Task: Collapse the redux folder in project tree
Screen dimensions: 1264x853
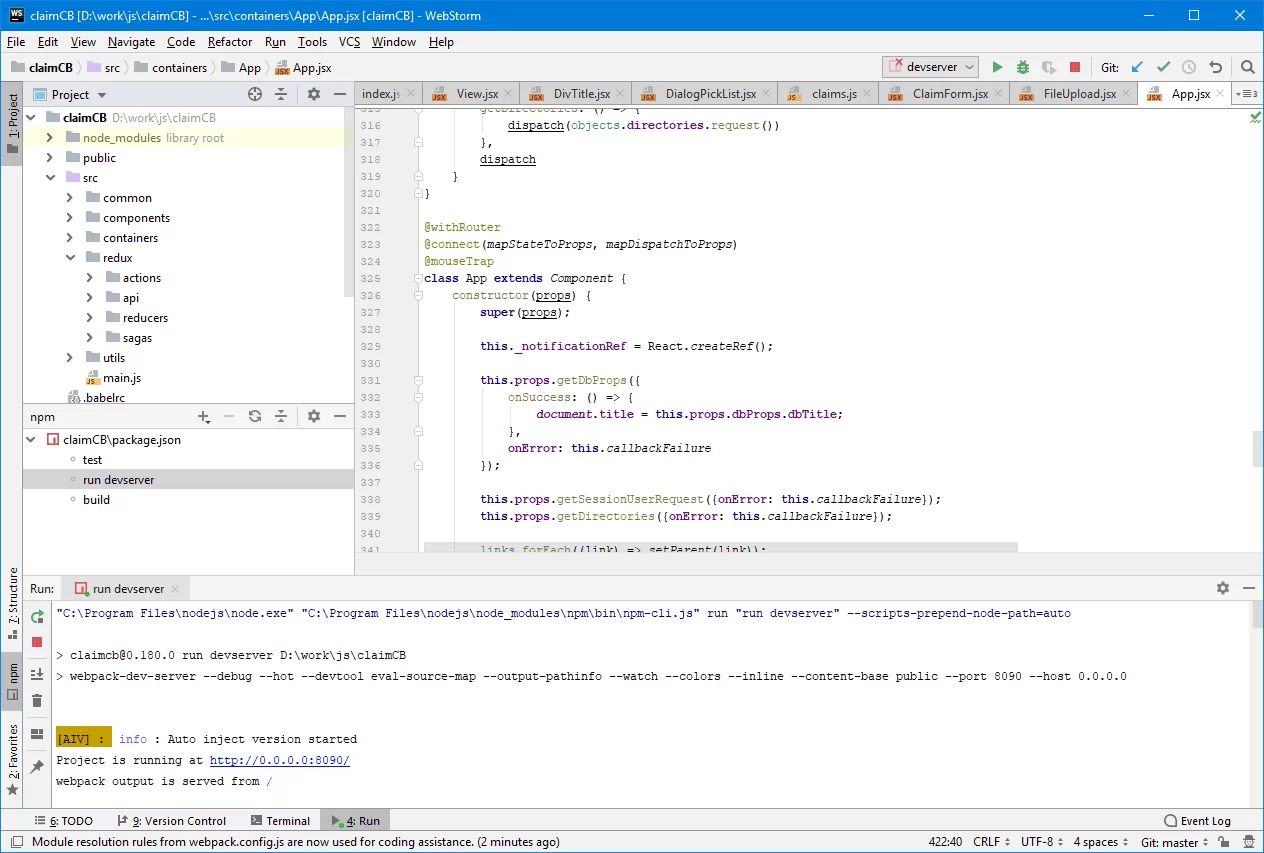Action: [x=70, y=258]
